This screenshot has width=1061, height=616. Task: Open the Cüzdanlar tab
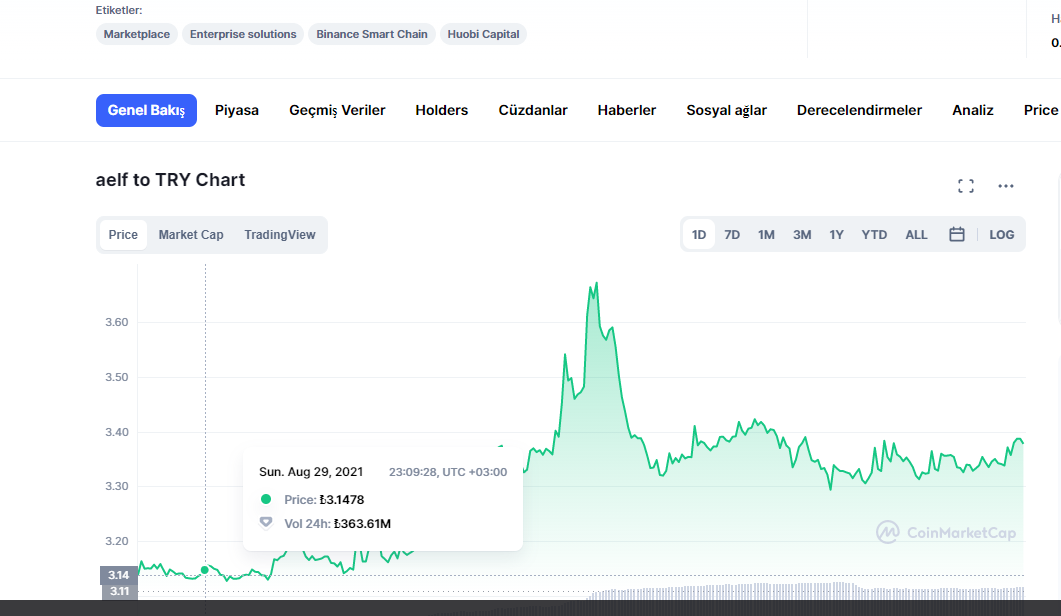pyautogui.click(x=533, y=110)
